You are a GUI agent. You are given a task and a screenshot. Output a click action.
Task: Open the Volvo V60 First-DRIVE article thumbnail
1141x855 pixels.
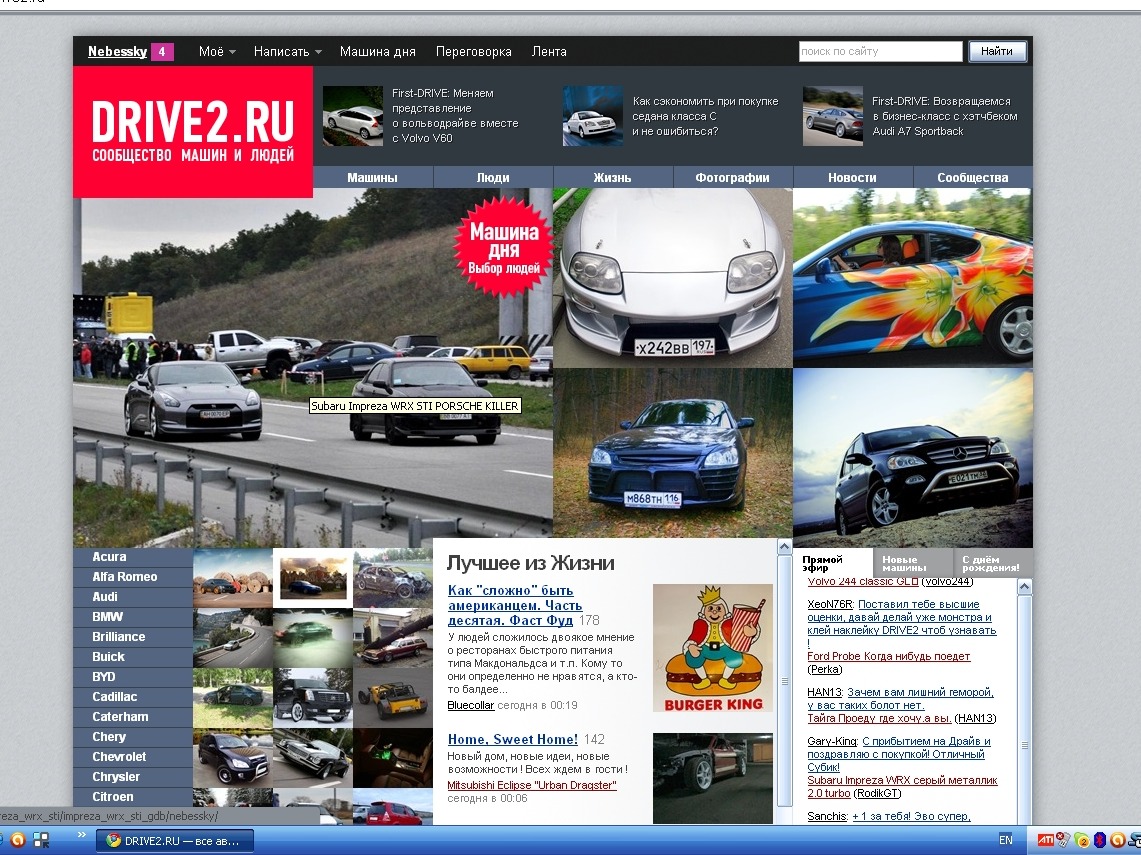click(353, 116)
